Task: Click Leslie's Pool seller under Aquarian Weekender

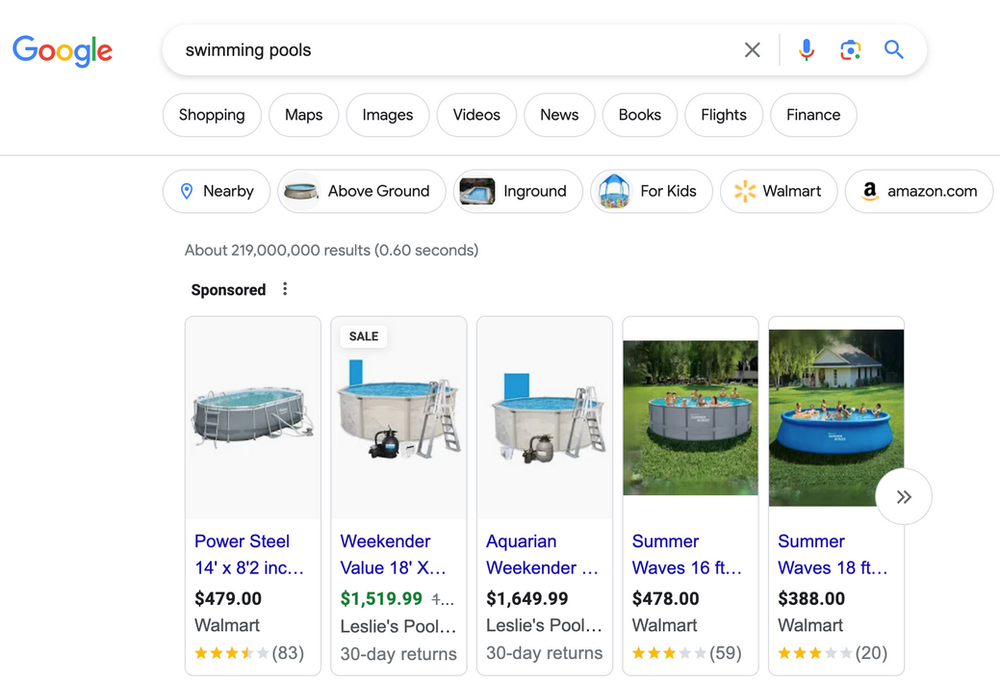Action: [x=544, y=625]
